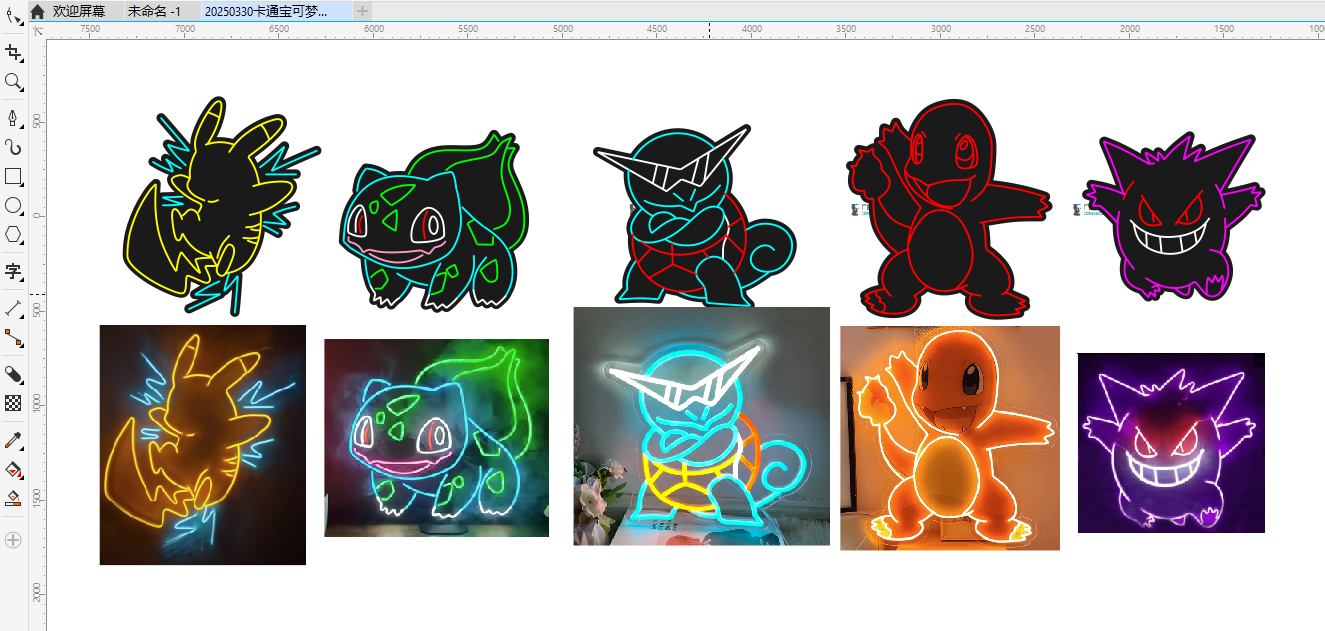The height and width of the screenshot is (631, 1325).
Task: Select the Smart Fill tool
Action: click(13, 498)
